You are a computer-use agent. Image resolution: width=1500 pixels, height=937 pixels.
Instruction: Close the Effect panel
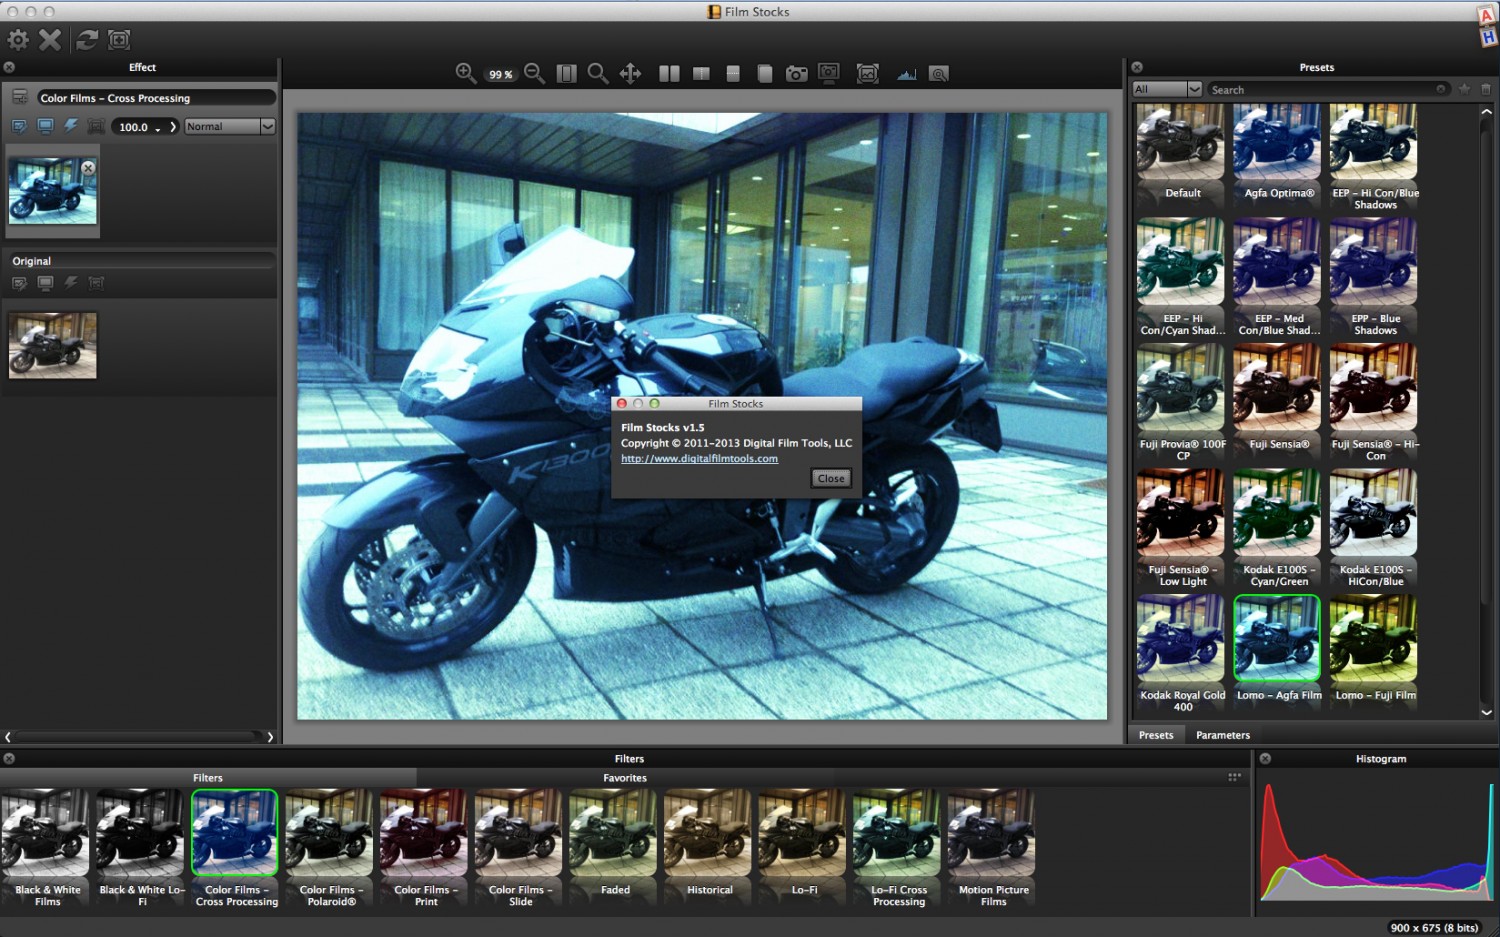tap(9, 67)
